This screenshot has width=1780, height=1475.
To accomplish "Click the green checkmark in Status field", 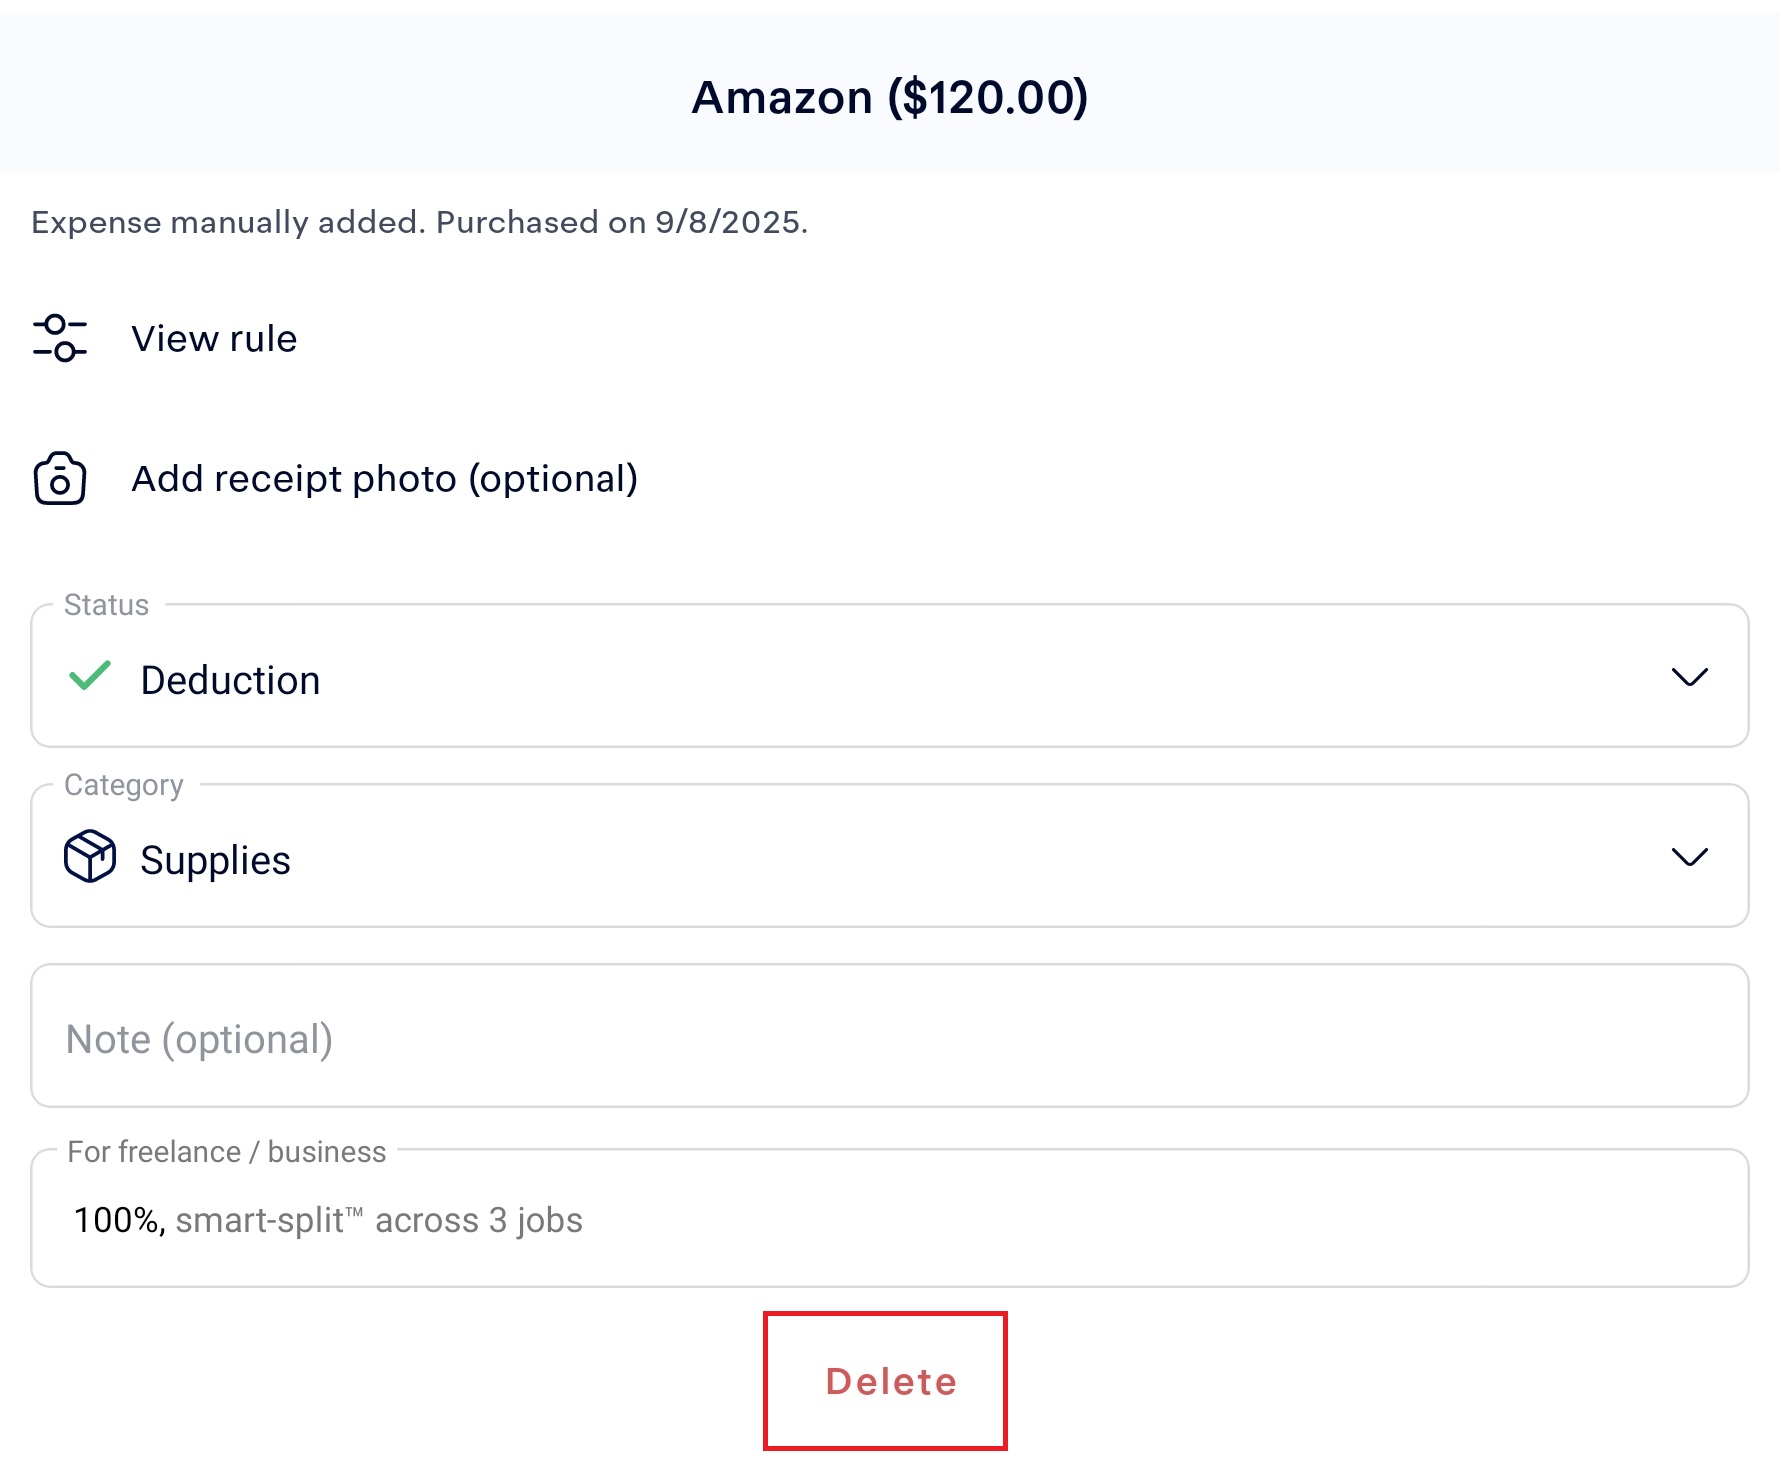I will click(90, 677).
